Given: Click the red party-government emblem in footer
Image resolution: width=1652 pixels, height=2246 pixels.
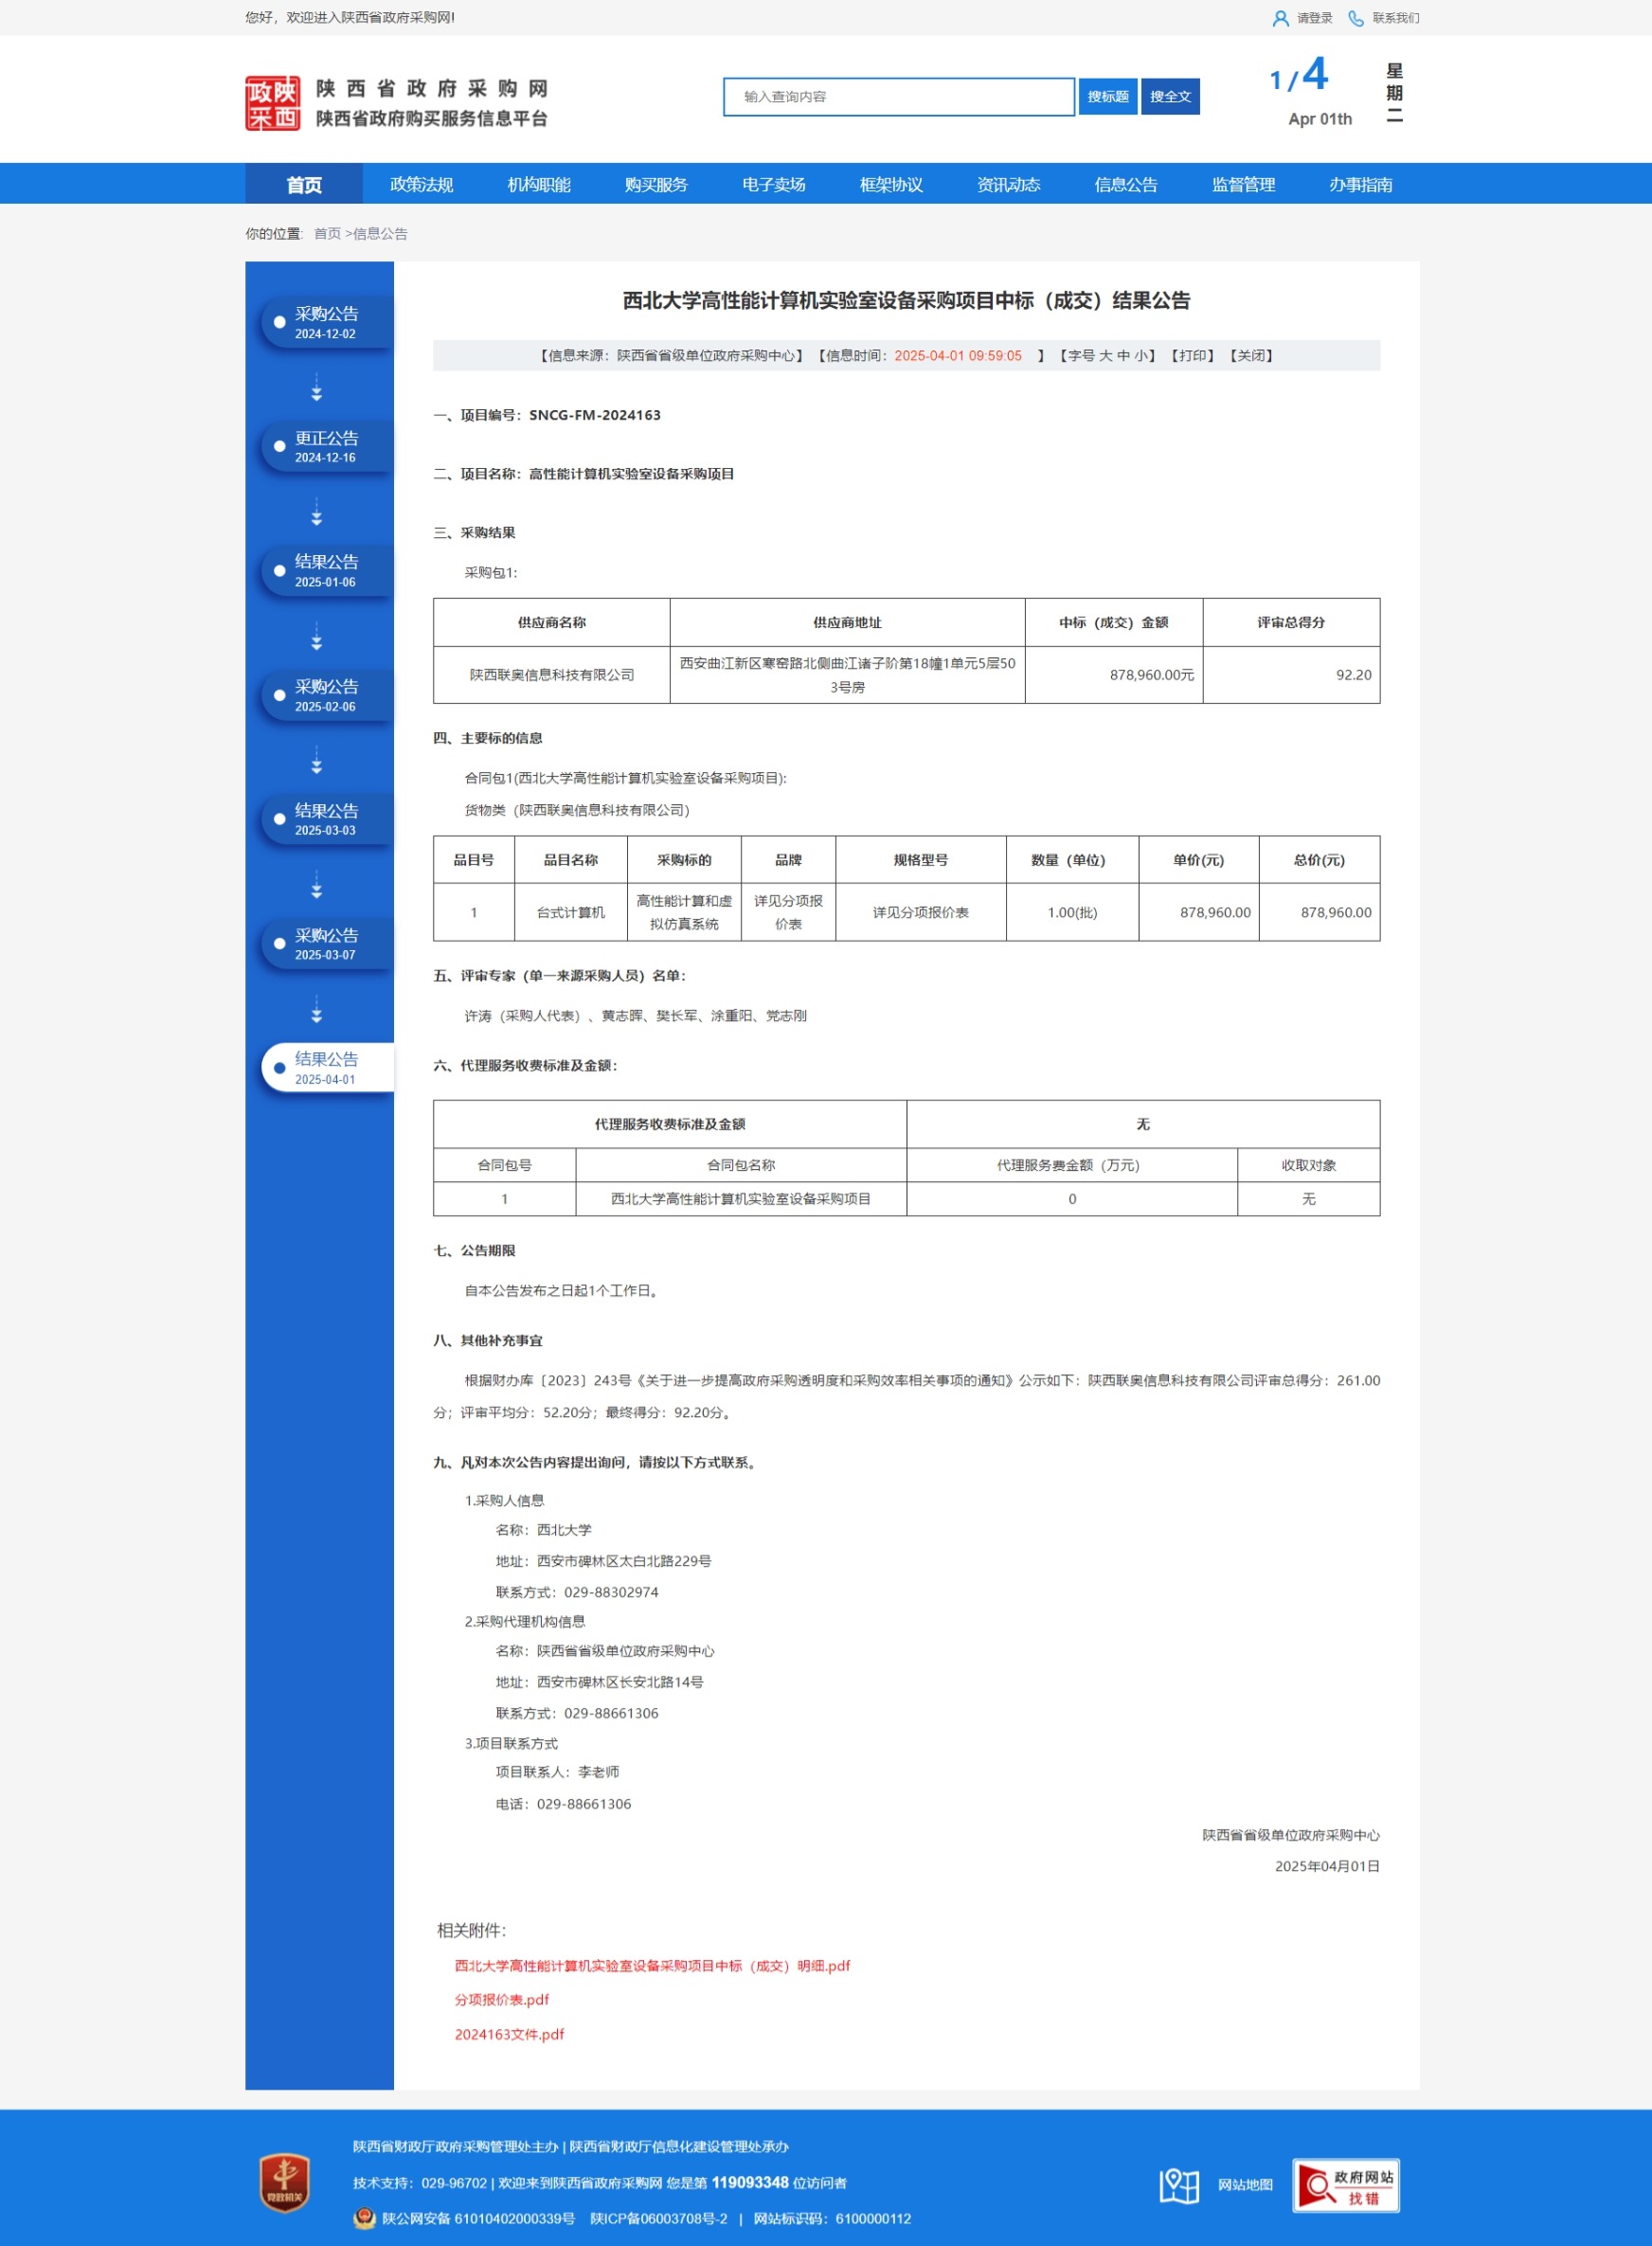Looking at the screenshot, I should [284, 2182].
